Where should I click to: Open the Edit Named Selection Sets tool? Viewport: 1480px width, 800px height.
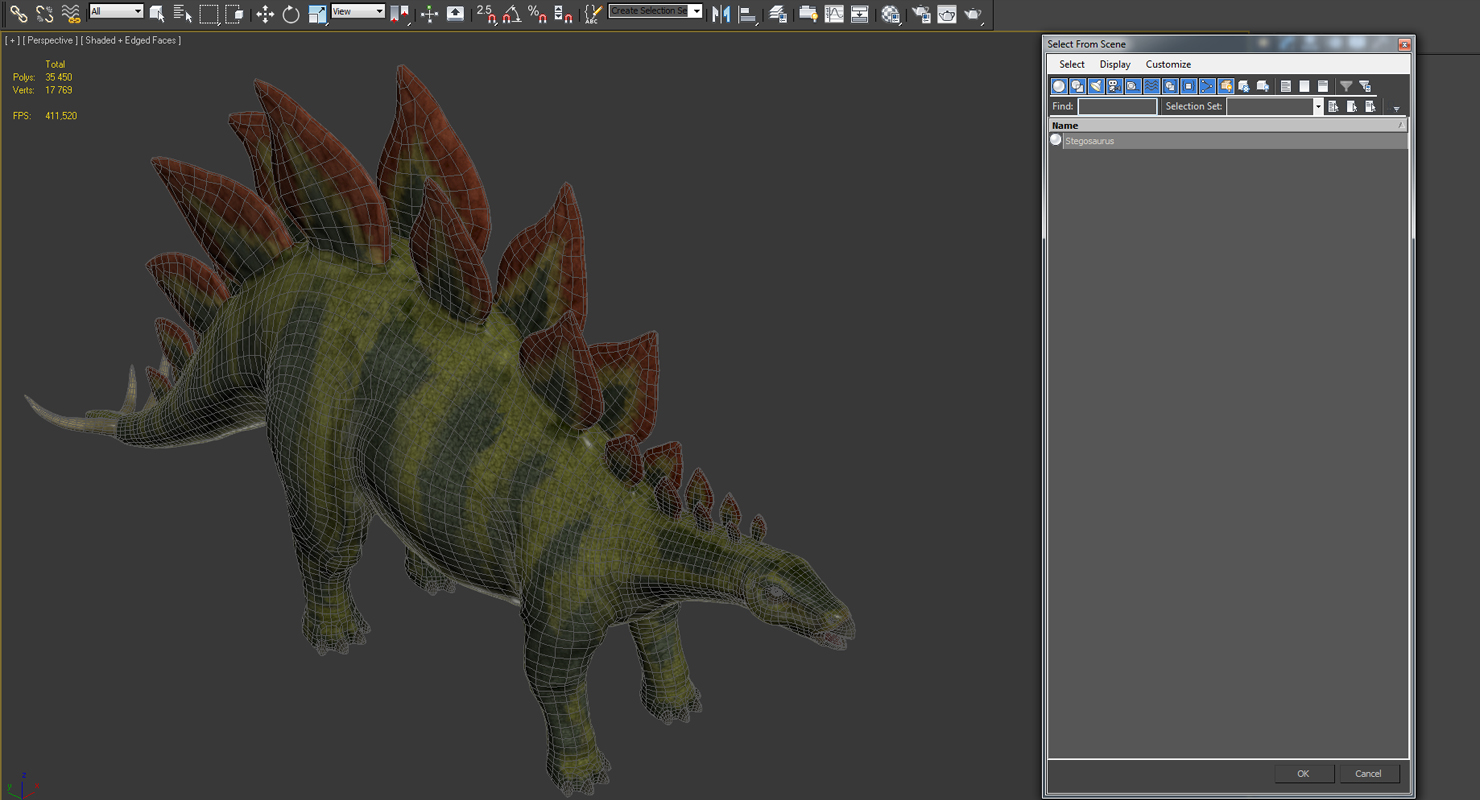point(593,14)
